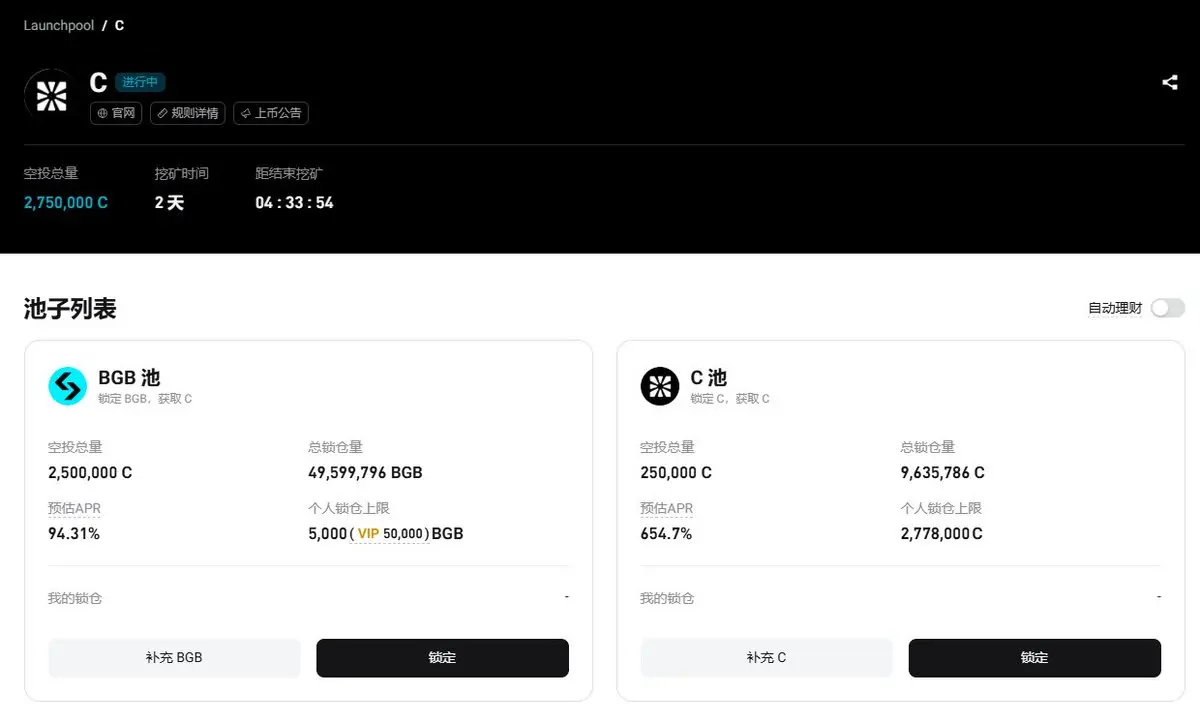Click the 预估APR label in BGB pool
The height and width of the screenshot is (723, 1200).
tap(75, 509)
